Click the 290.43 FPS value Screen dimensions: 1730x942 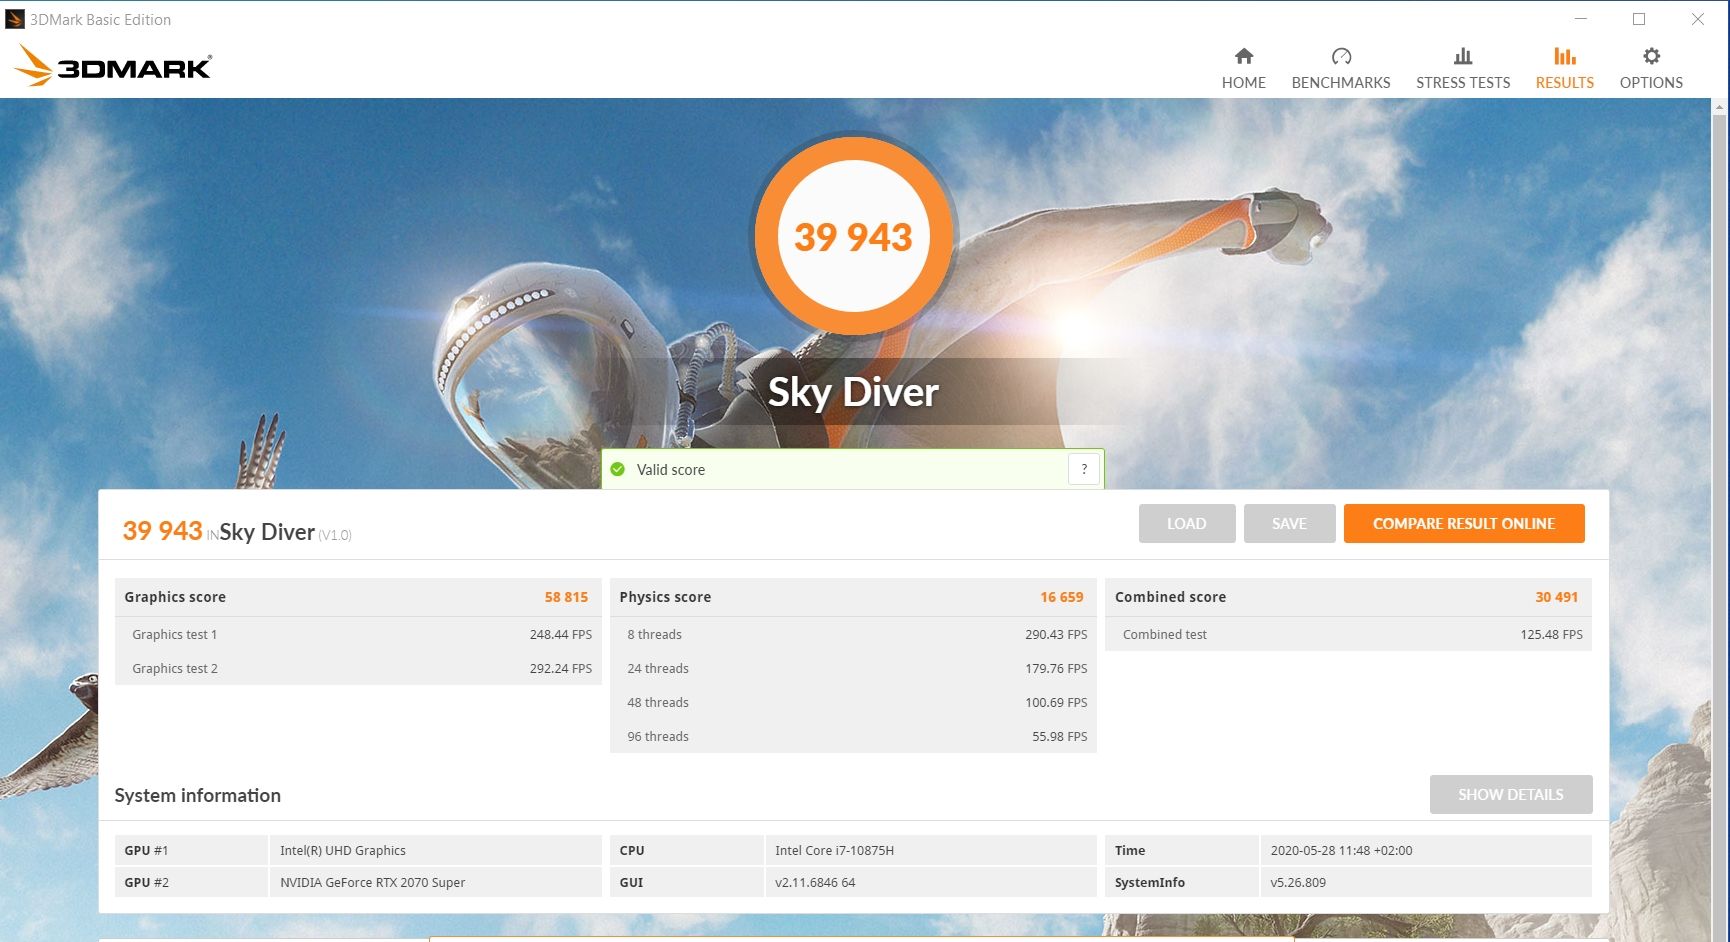point(1056,635)
